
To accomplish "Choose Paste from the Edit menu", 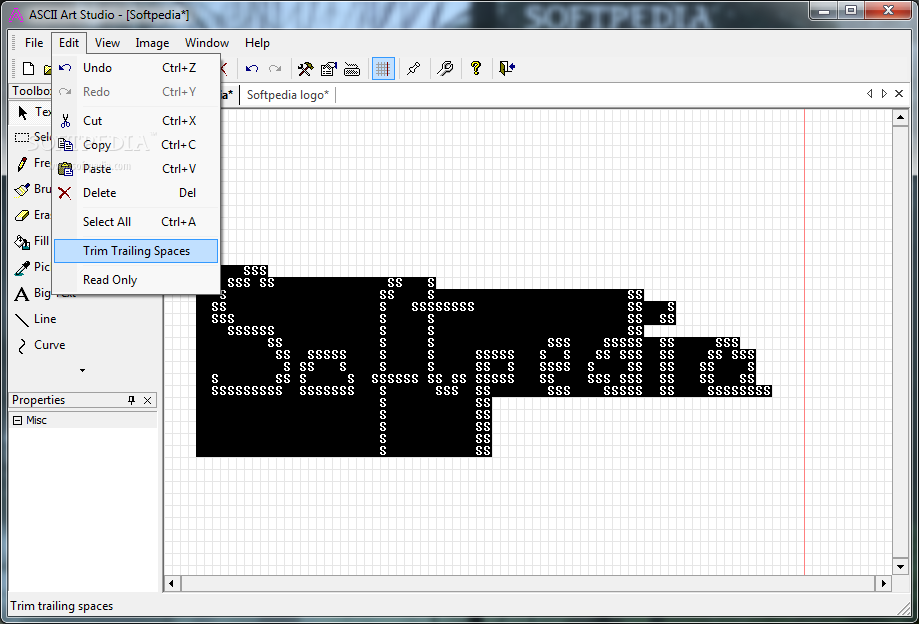I will coord(136,169).
